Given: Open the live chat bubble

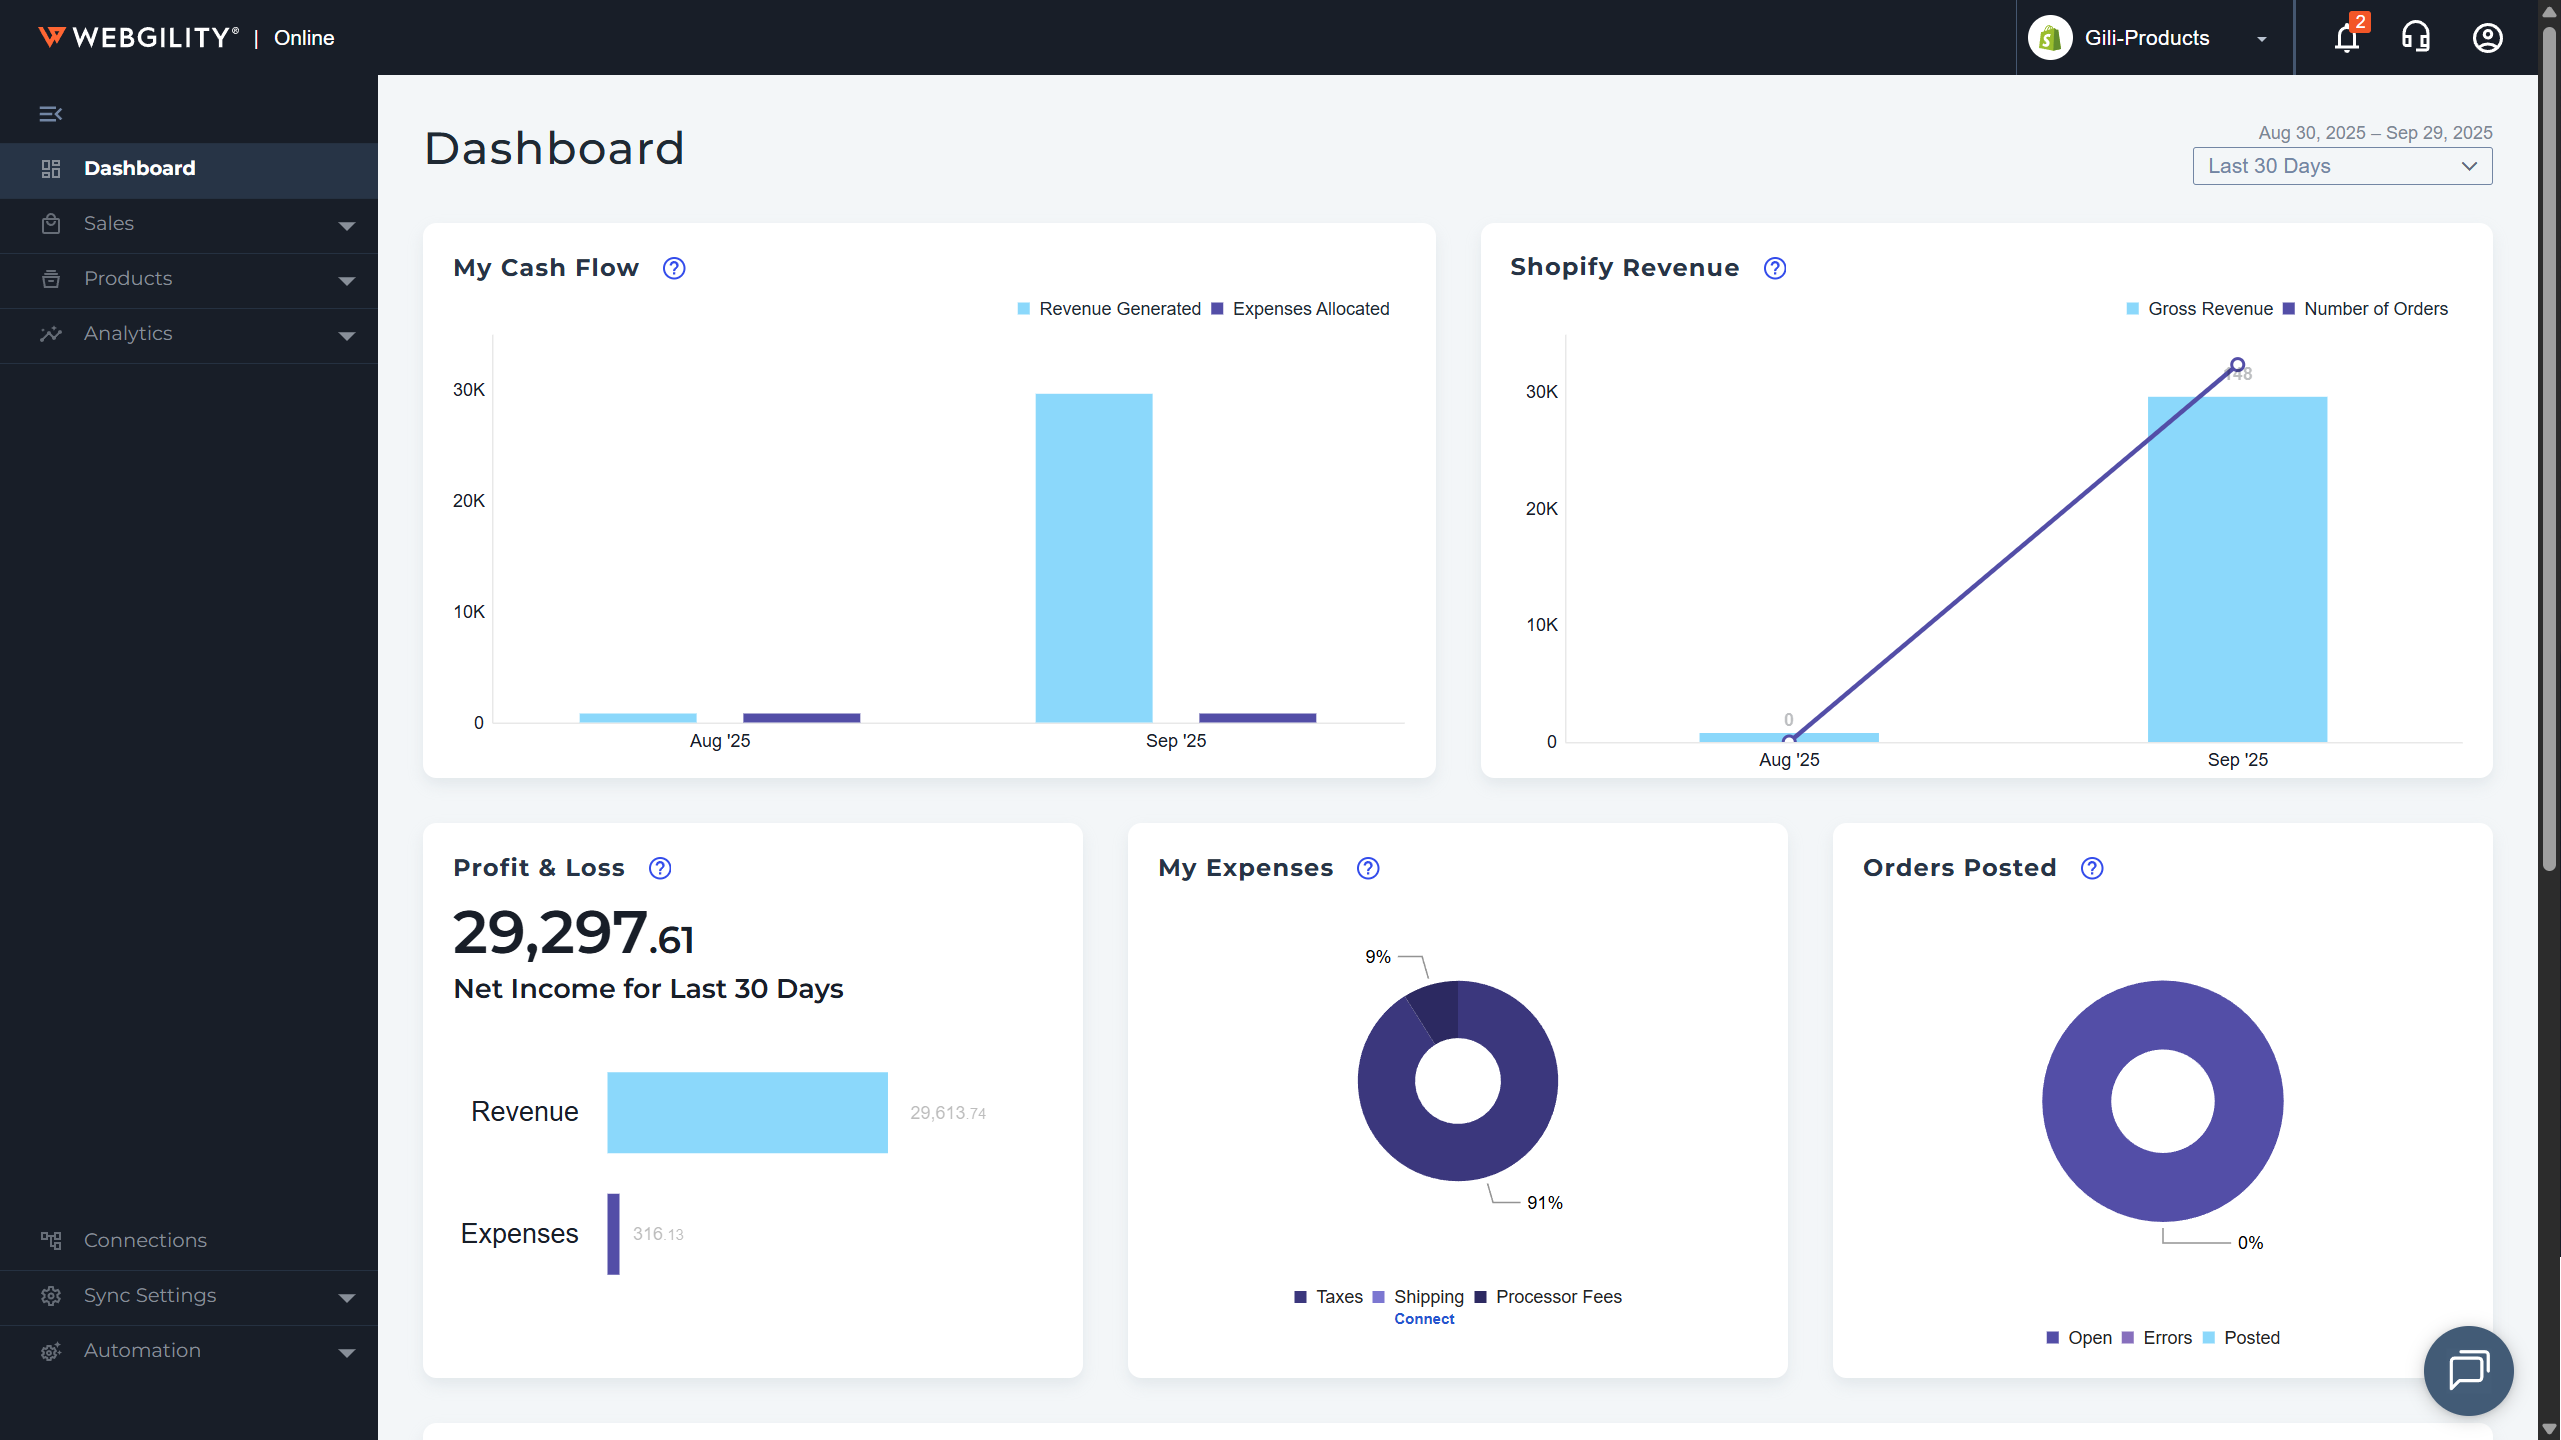Looking at the screenshot, I should pos(2467,1370).
